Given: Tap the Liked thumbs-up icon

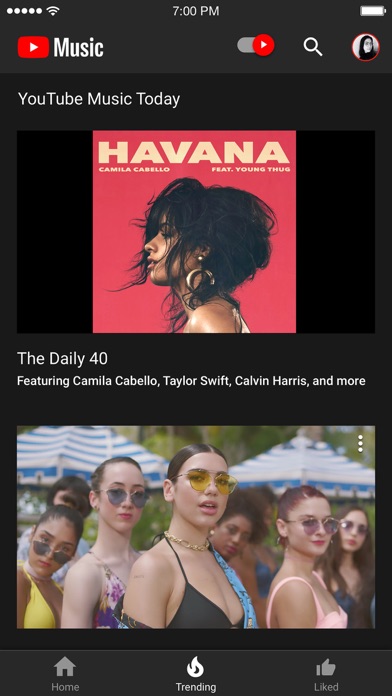Looking at the screenshot, I should [x=326, y=667].
